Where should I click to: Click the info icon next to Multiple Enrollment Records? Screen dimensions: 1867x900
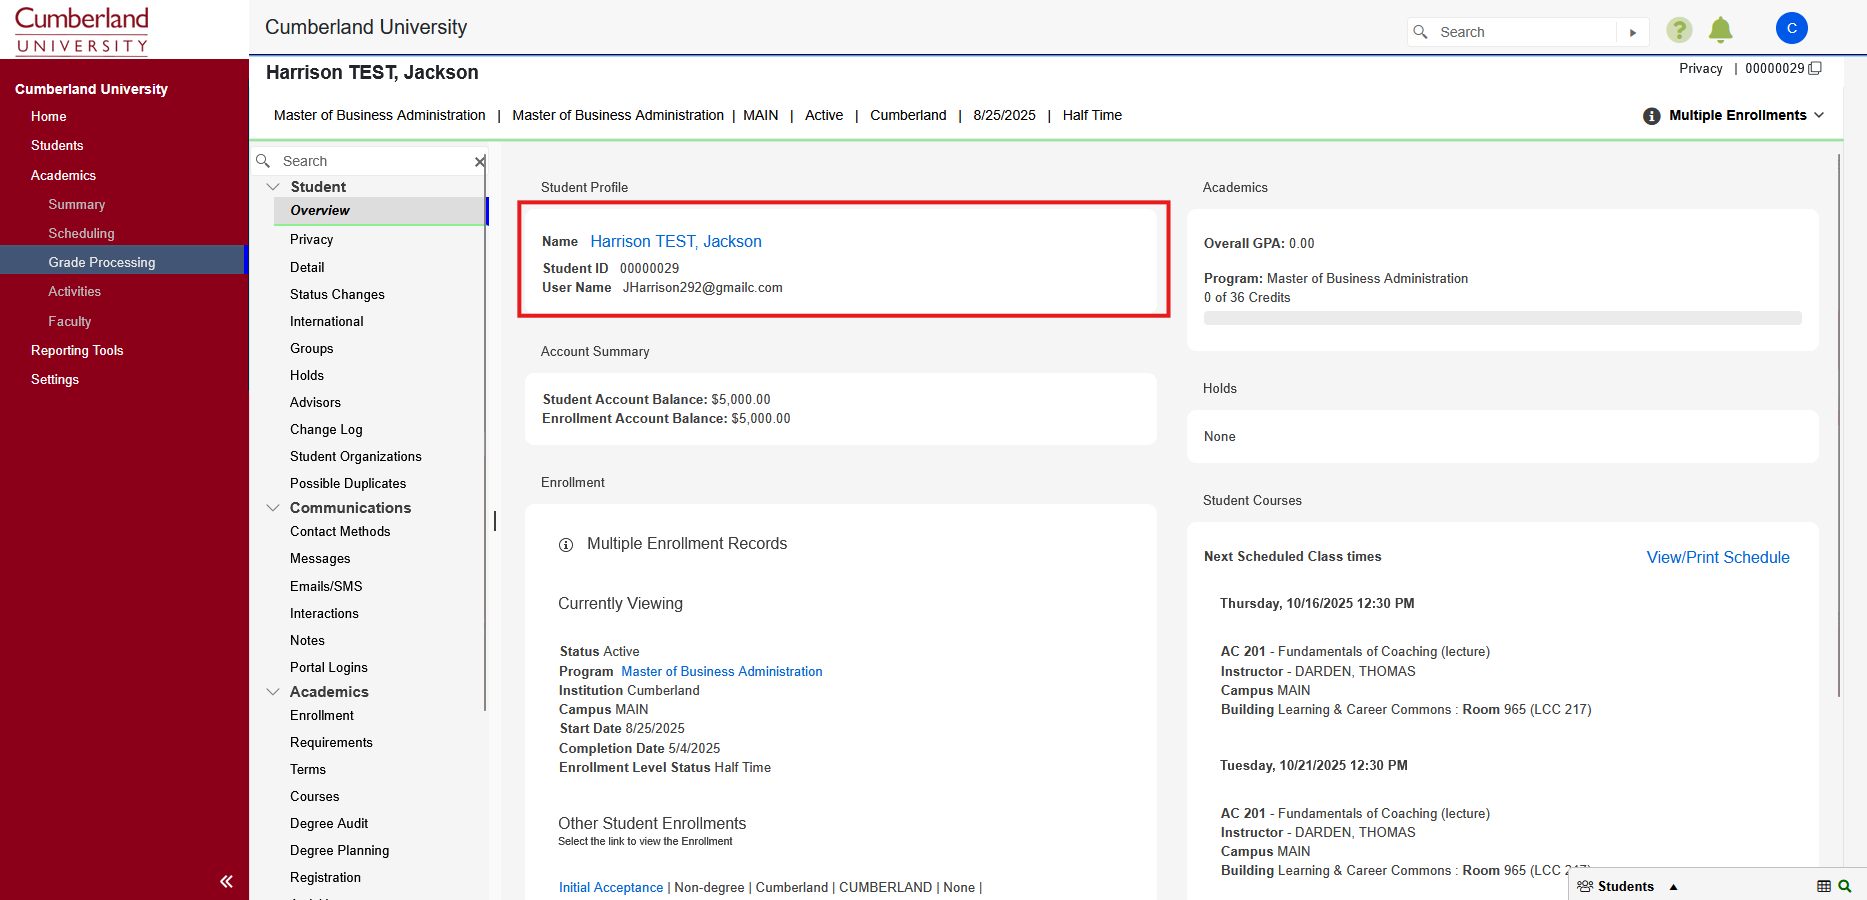click(566, 545)
